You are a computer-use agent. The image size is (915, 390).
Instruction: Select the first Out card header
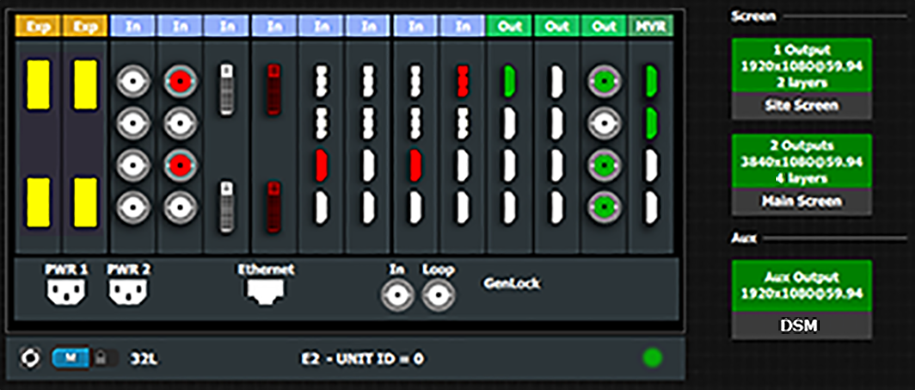509,26
